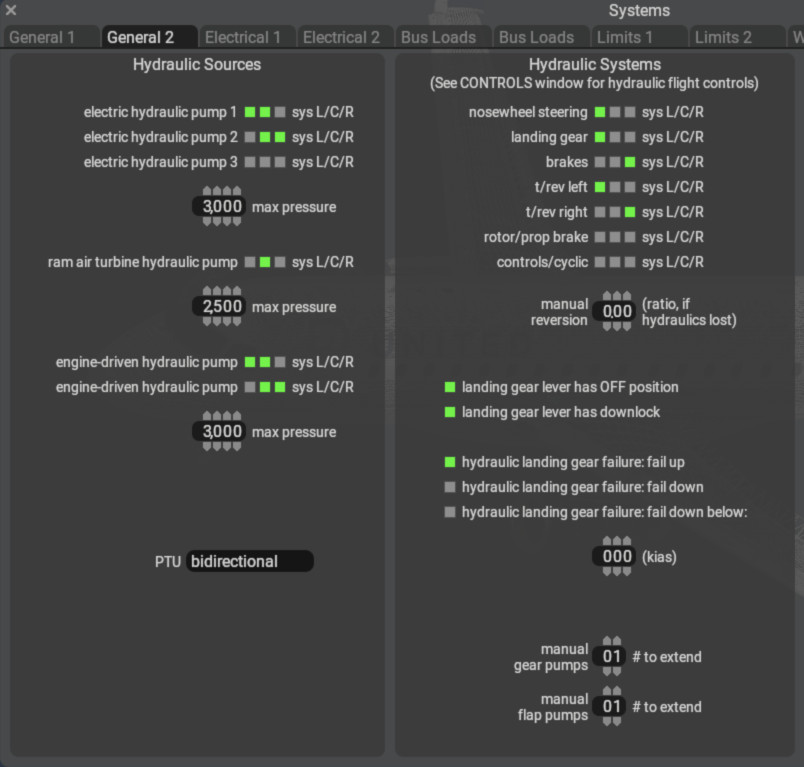Image resolution: width=804 pixels, height=767 pixels.
Task: Toggle landing gear lever has OFF position
Action: tap(450, 387)
